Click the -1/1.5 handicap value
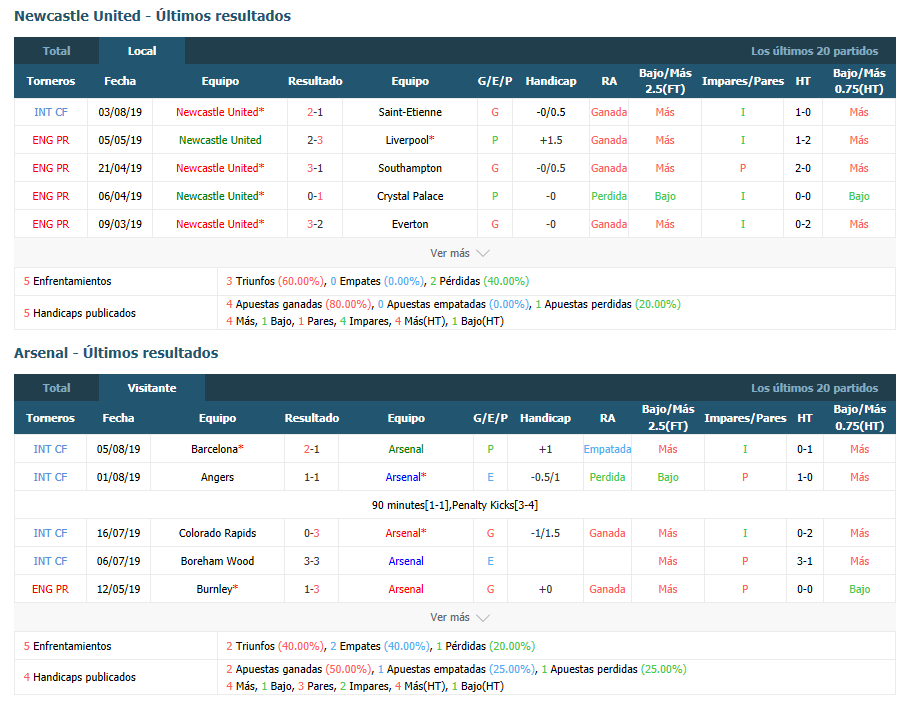 [545, 533]
